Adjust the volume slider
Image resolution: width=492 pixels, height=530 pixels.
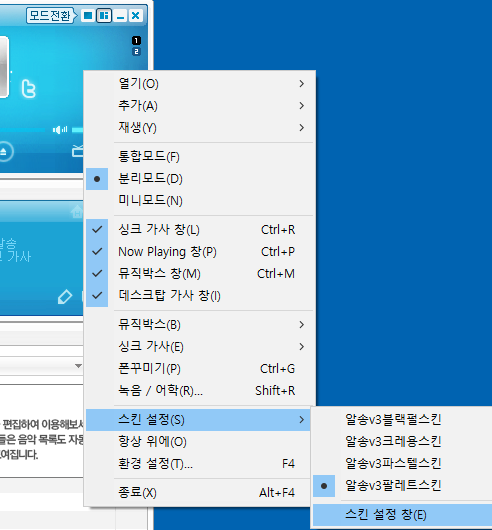pos(77,129)
